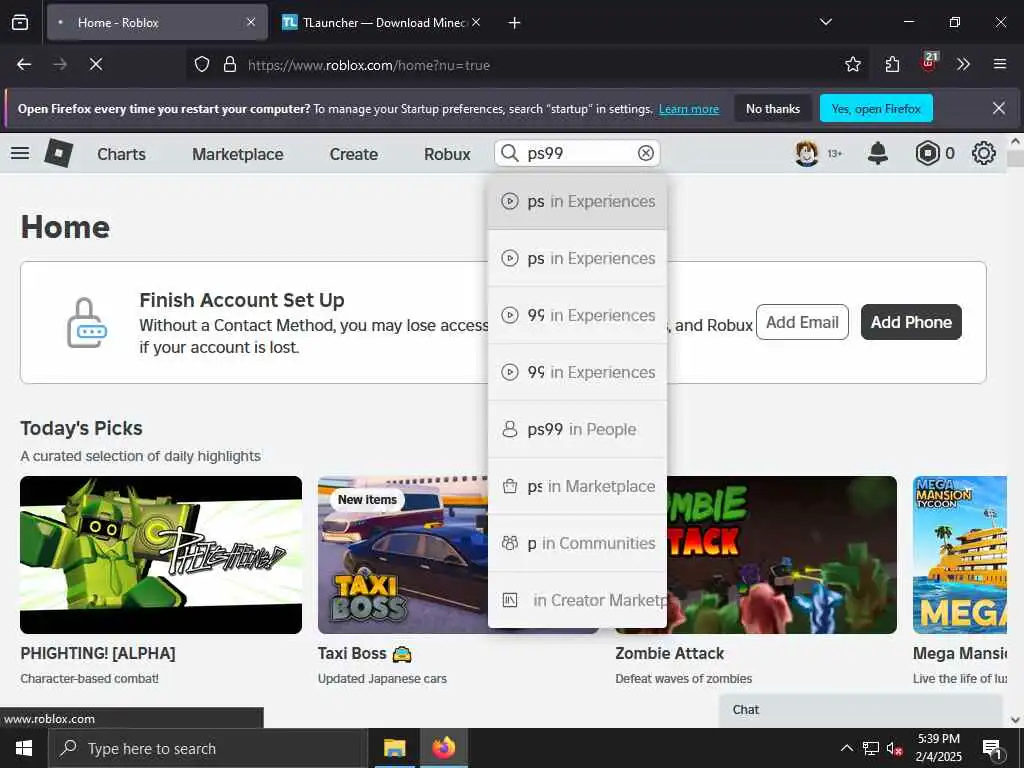This screenshot has height=768, width=1024.
Task: Click the Add Phone button
Action: pos(911,322)
